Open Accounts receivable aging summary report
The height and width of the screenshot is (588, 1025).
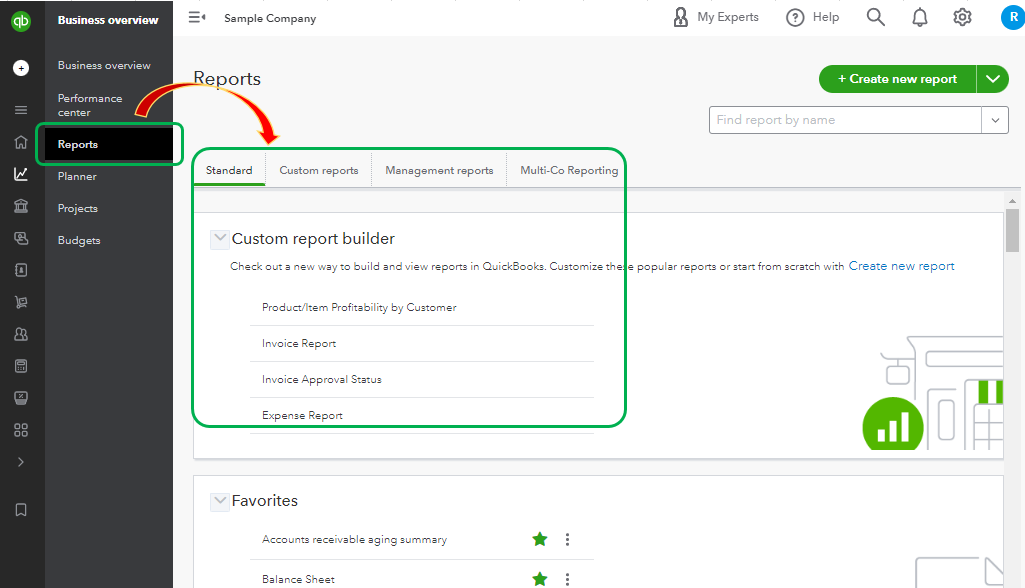click(354, 540)
